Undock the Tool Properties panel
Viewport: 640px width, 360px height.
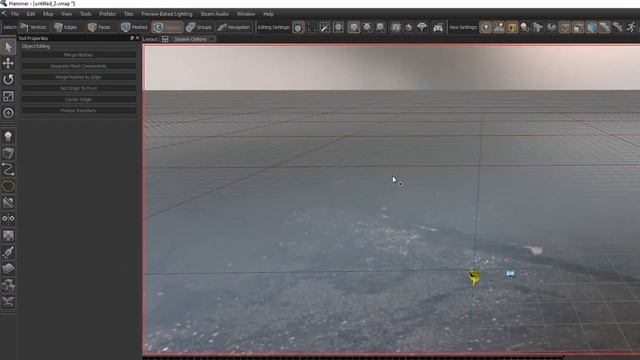tap(132, 38)
